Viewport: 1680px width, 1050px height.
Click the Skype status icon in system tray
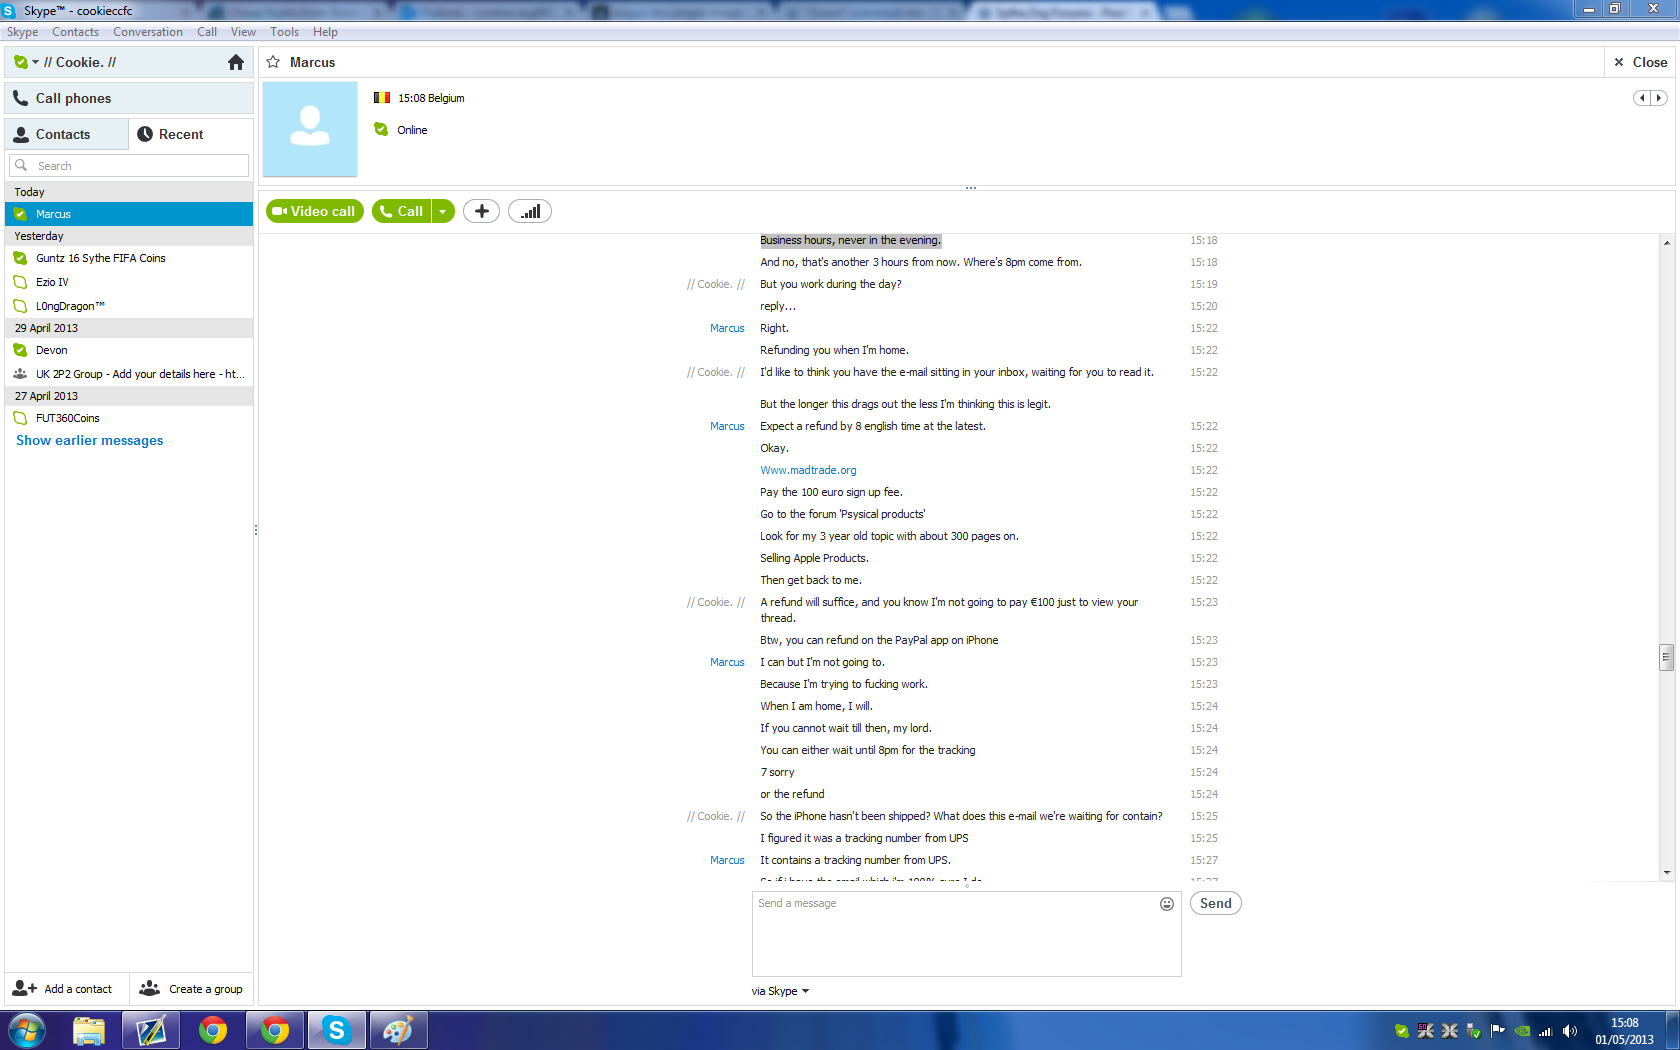[1402, 1031]
